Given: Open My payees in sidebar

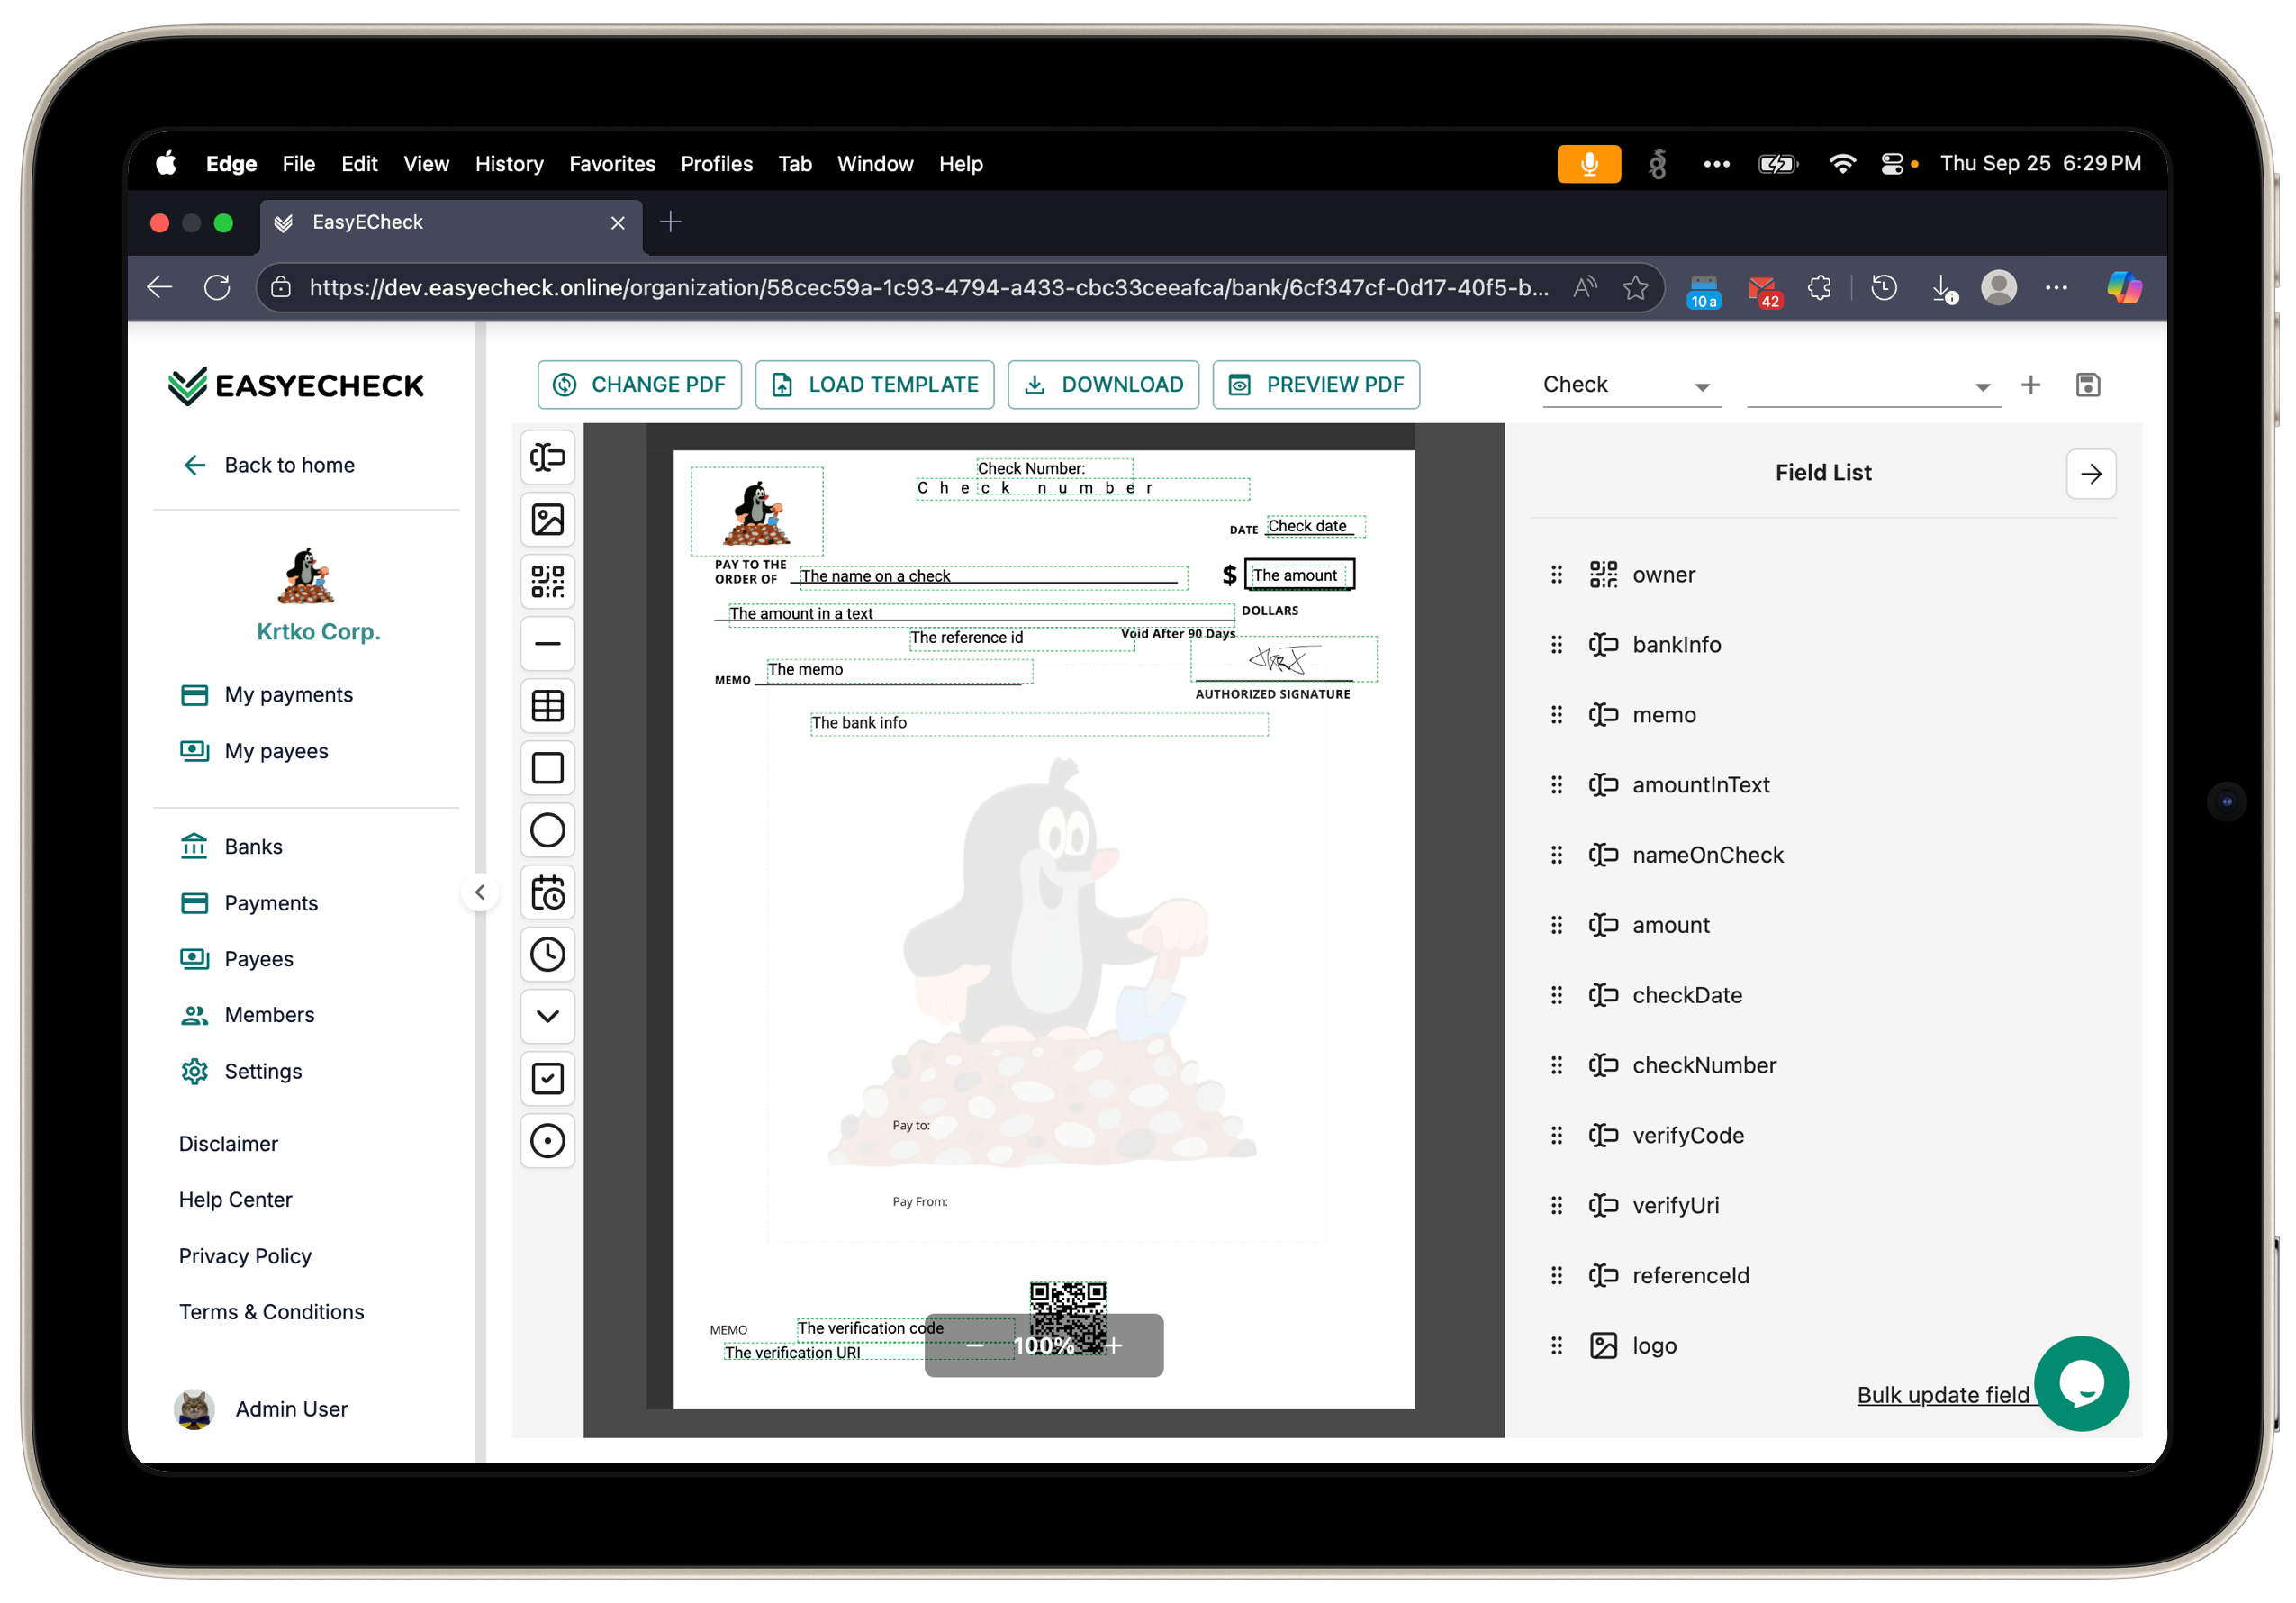Looking at the screenshot, I should [276, 751].
